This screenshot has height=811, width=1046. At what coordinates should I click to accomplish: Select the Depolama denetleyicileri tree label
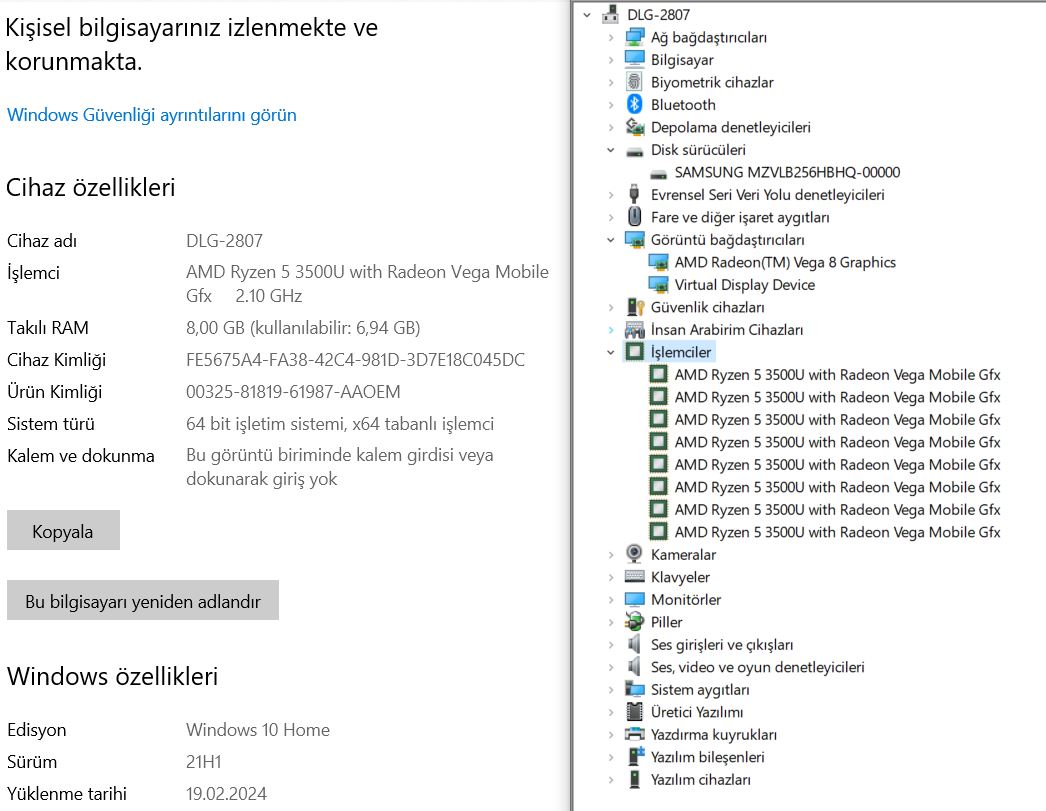[x=730, y=127]
